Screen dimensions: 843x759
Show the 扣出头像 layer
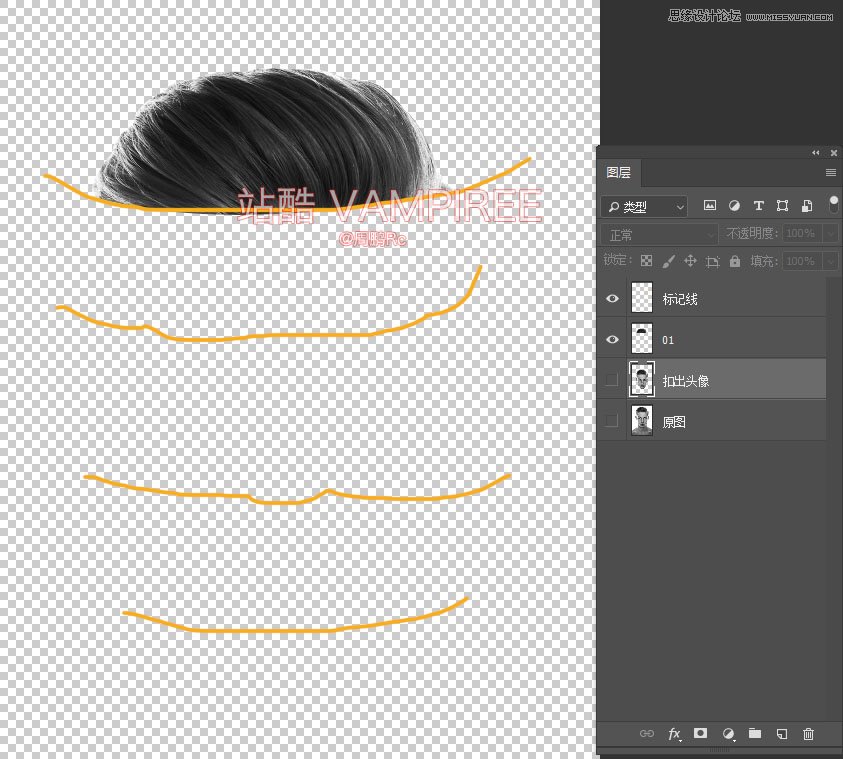612,381
